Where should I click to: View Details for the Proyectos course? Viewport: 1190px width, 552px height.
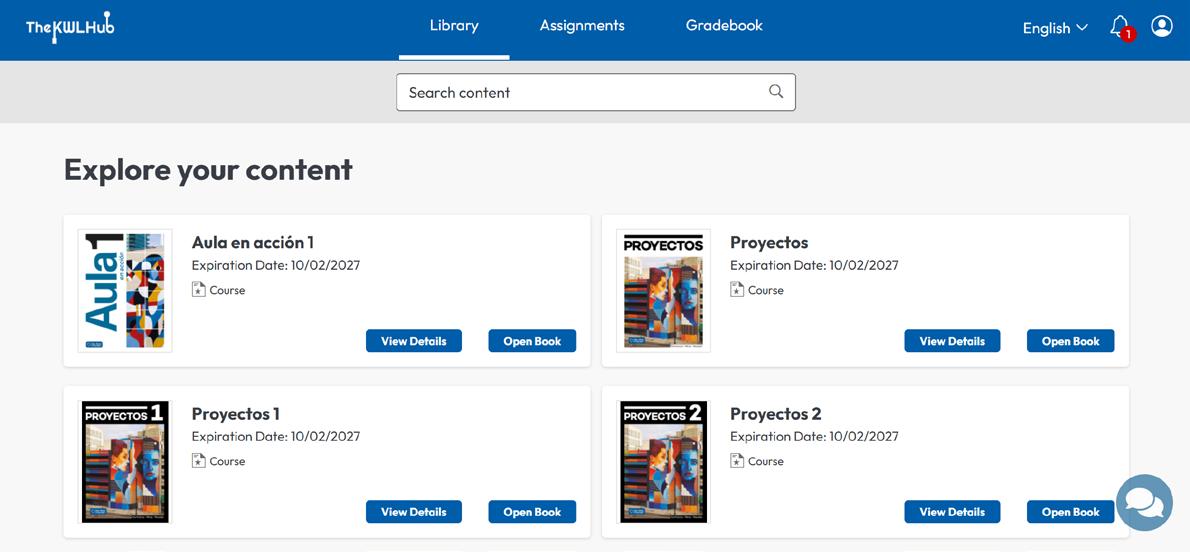click(x=952, y=341)
